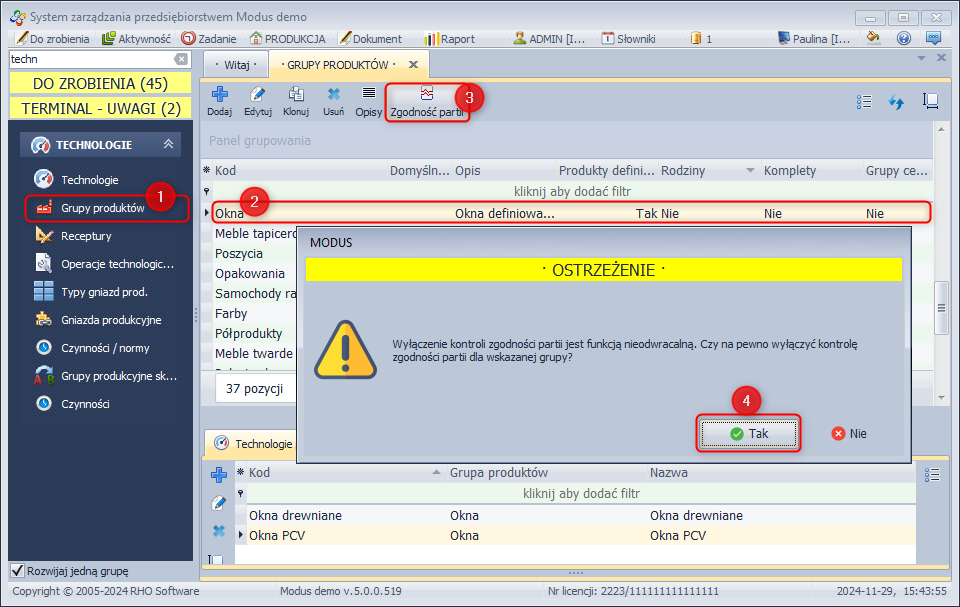This screenshot has height=607, width=960.
Task: Expand the Okna PCV row arrow
Action: (x=241, y=536)
